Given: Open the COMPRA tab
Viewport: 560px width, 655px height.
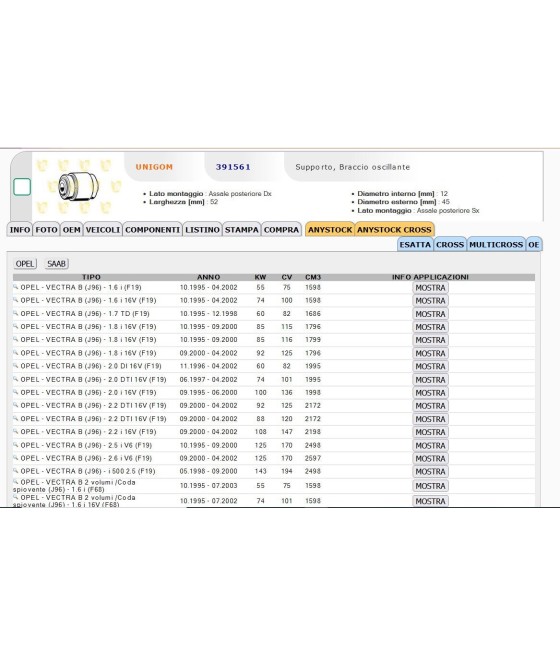Looking at the screenshot, I should pyautogui.click(x=281, y=230).
